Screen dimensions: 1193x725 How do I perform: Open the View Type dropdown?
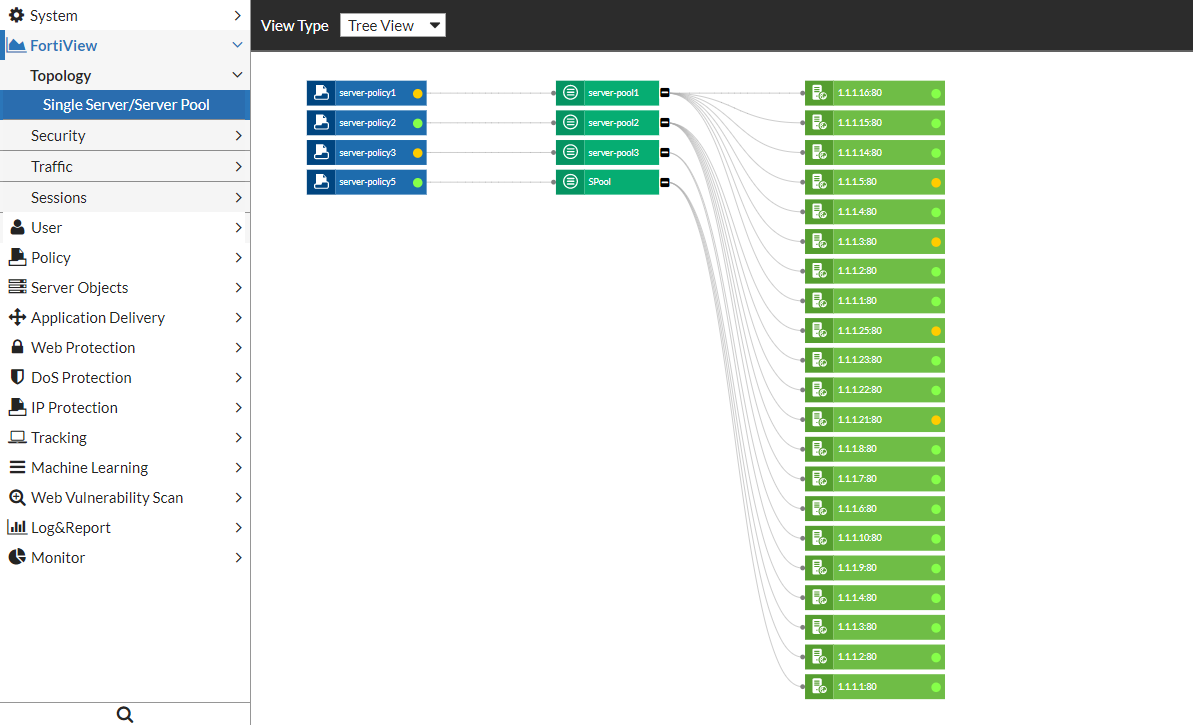click(393, 26)
